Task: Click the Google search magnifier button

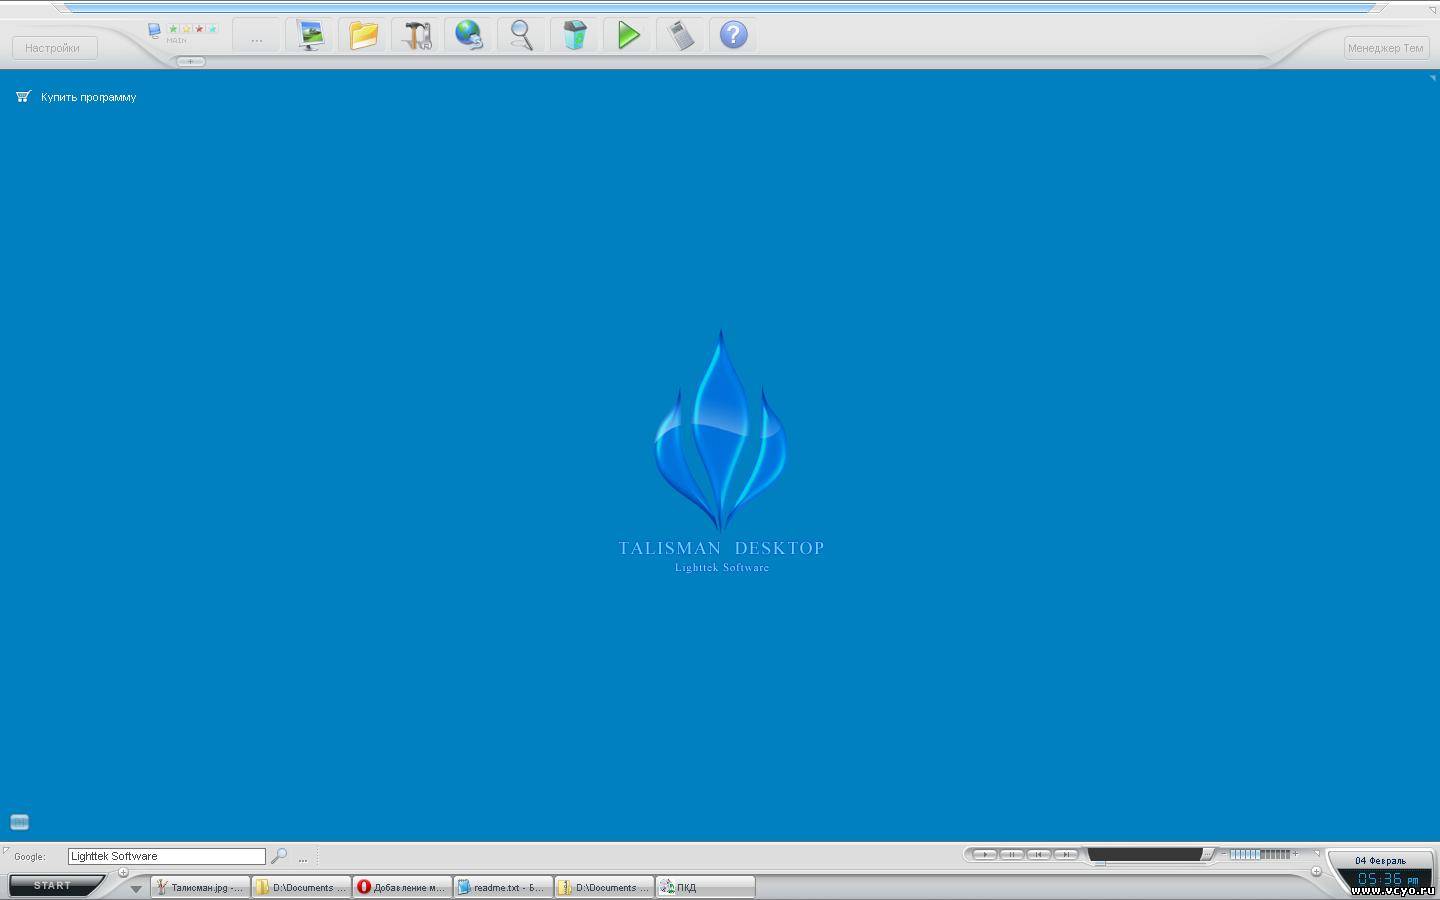Action: tap(279, 856)
